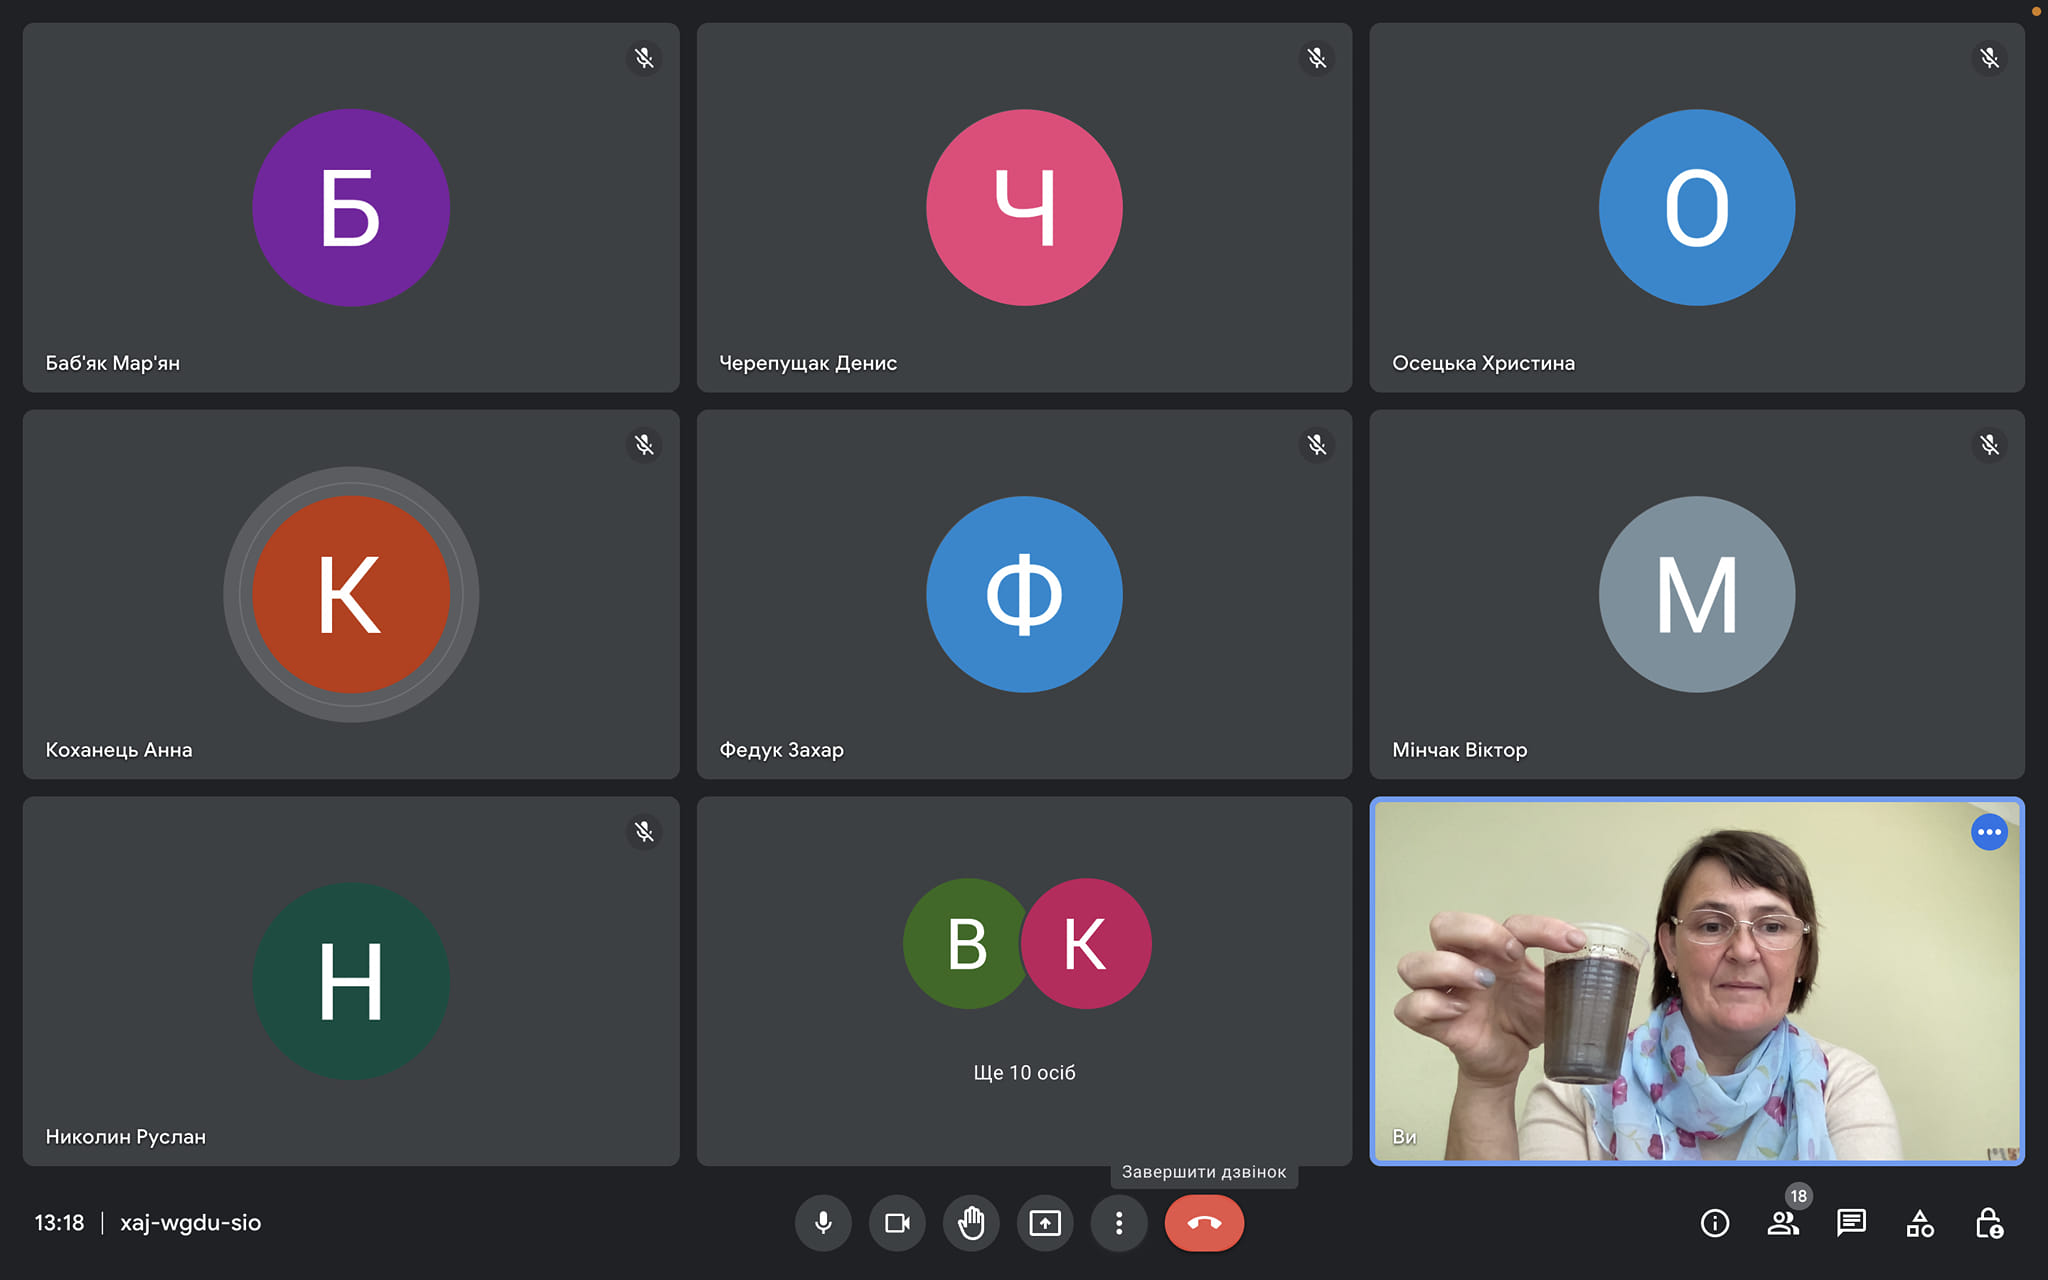2048x1280 pixels.
Task: Select the pink Ч avatar
Action: [x=1024, y=207]
